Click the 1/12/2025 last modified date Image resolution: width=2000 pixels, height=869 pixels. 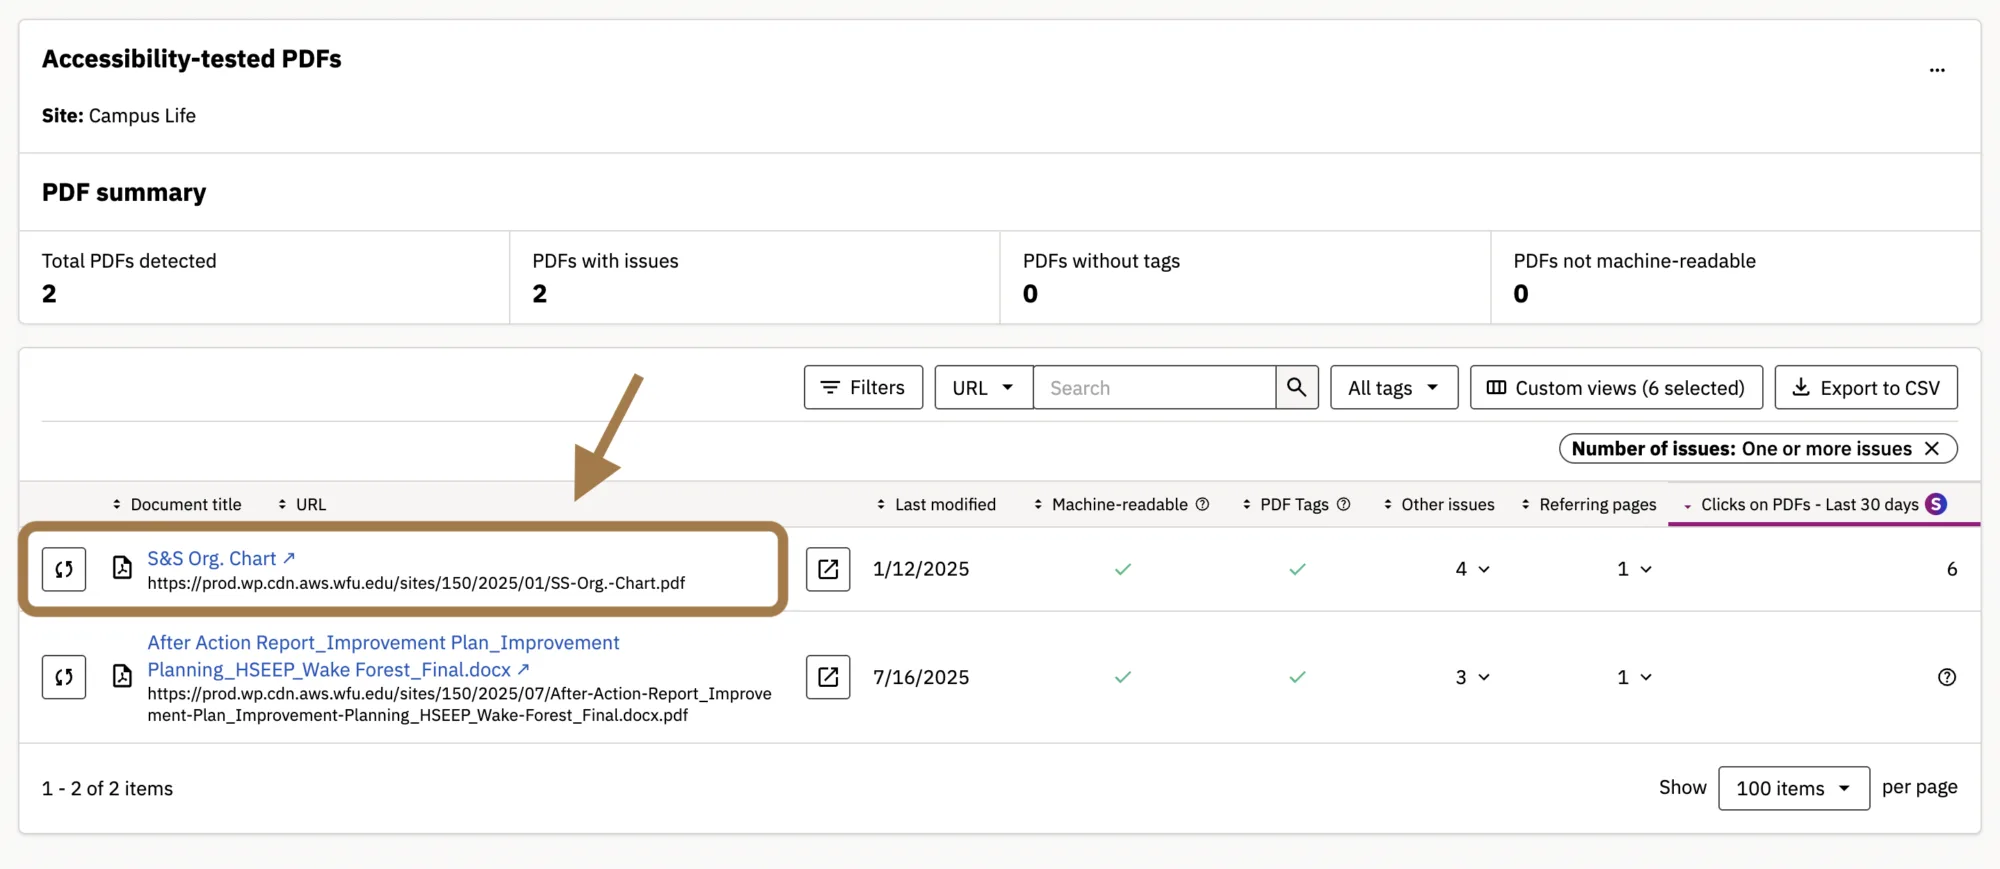click(921, 569)
